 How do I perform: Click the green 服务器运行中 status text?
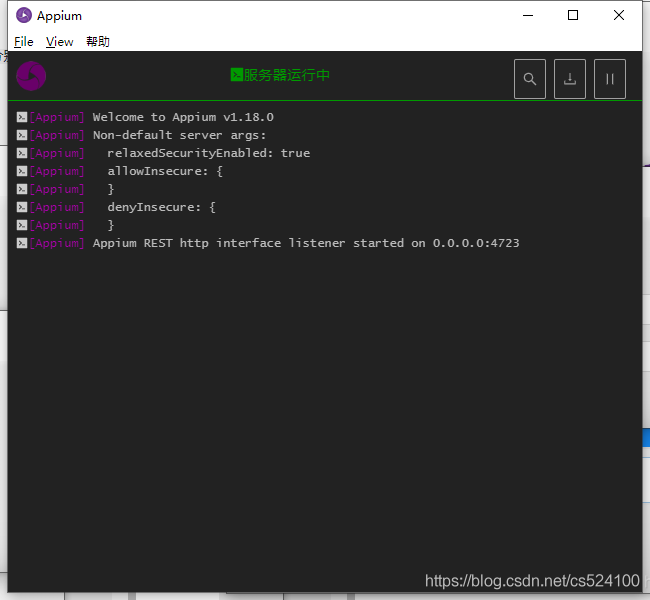(286, 75)
